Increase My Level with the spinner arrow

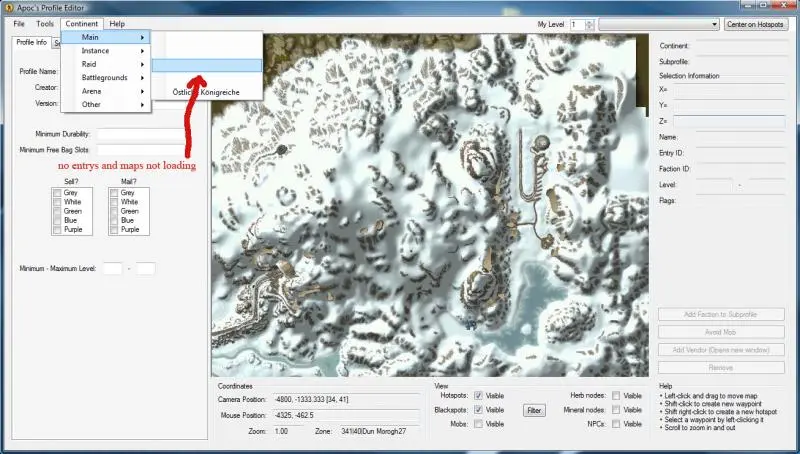coord(589,21)
